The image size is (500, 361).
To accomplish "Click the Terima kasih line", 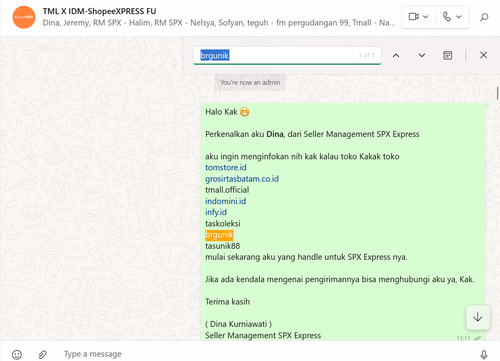I will pos(227,302).
